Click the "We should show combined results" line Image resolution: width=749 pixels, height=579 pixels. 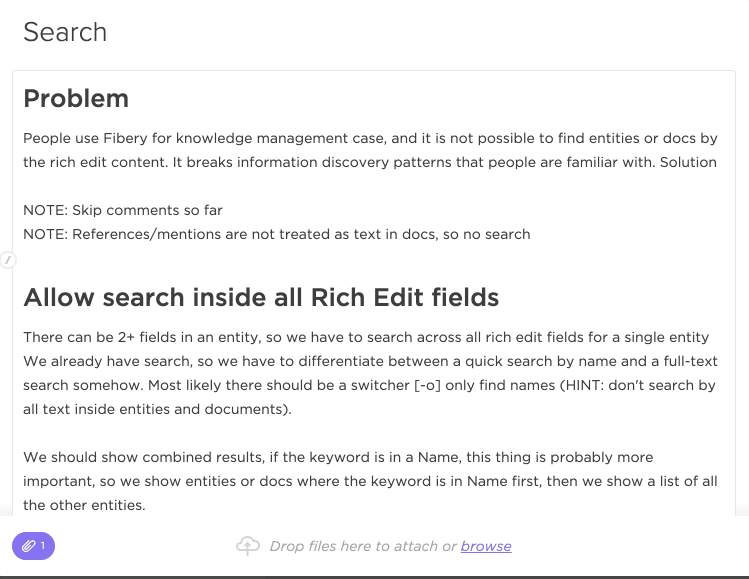pyautogui.click(x=338, y=457)
